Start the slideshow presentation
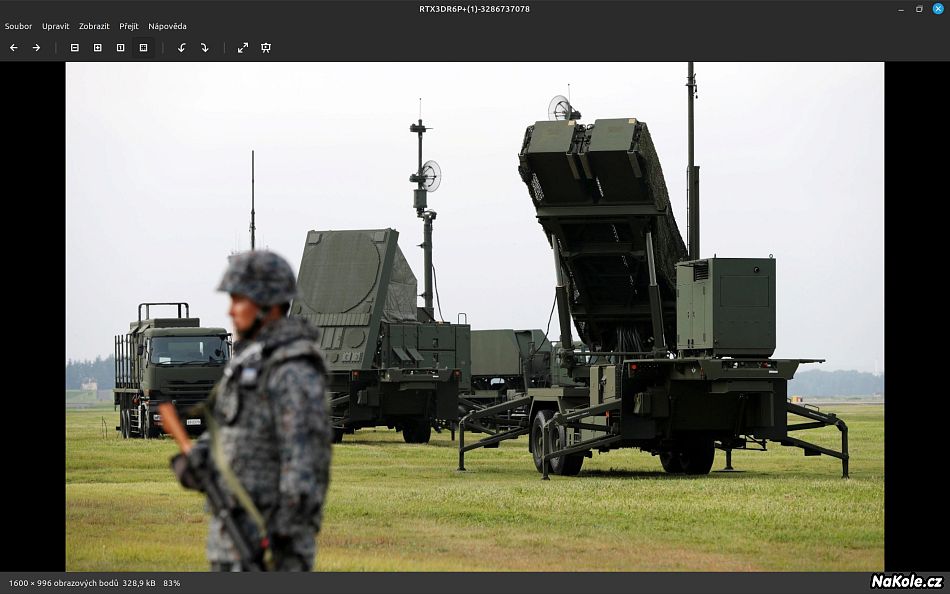 coord(266,47)
